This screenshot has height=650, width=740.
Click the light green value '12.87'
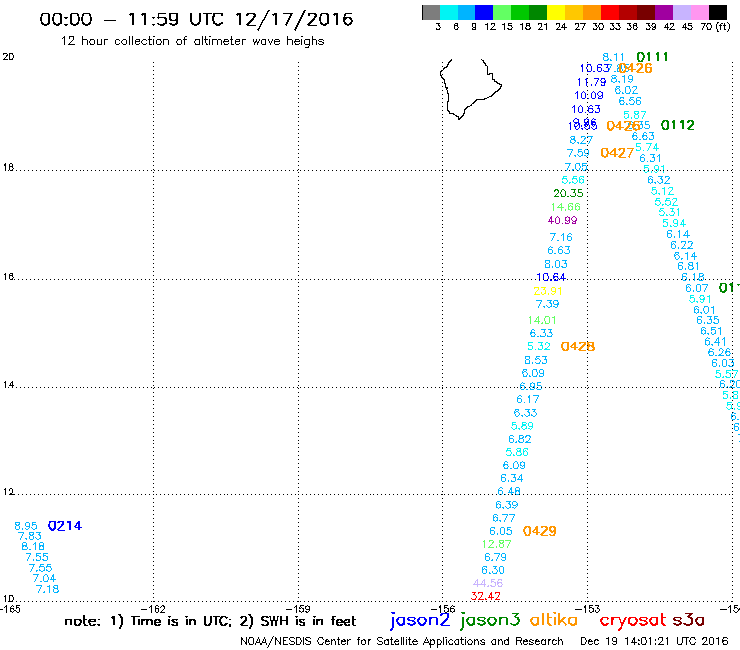[496, 544]
